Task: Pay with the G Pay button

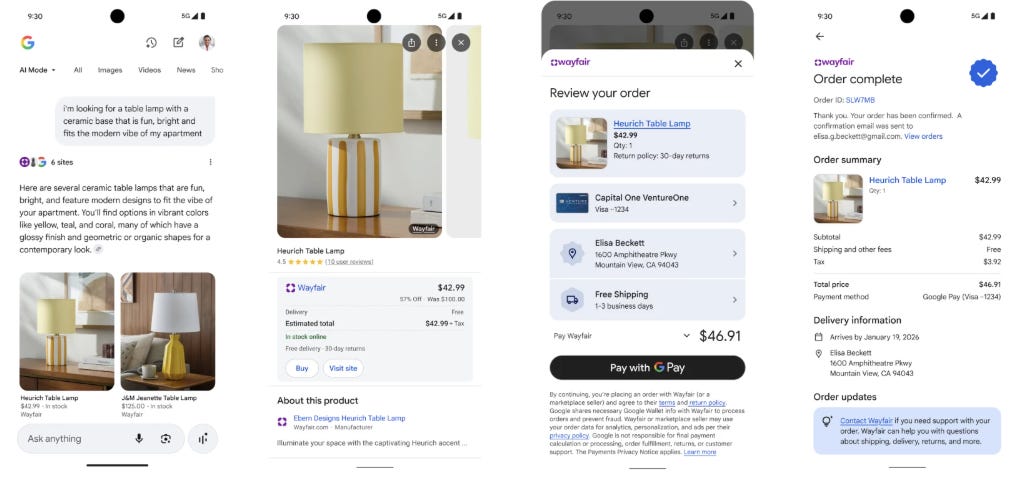Action: [647, 368]
